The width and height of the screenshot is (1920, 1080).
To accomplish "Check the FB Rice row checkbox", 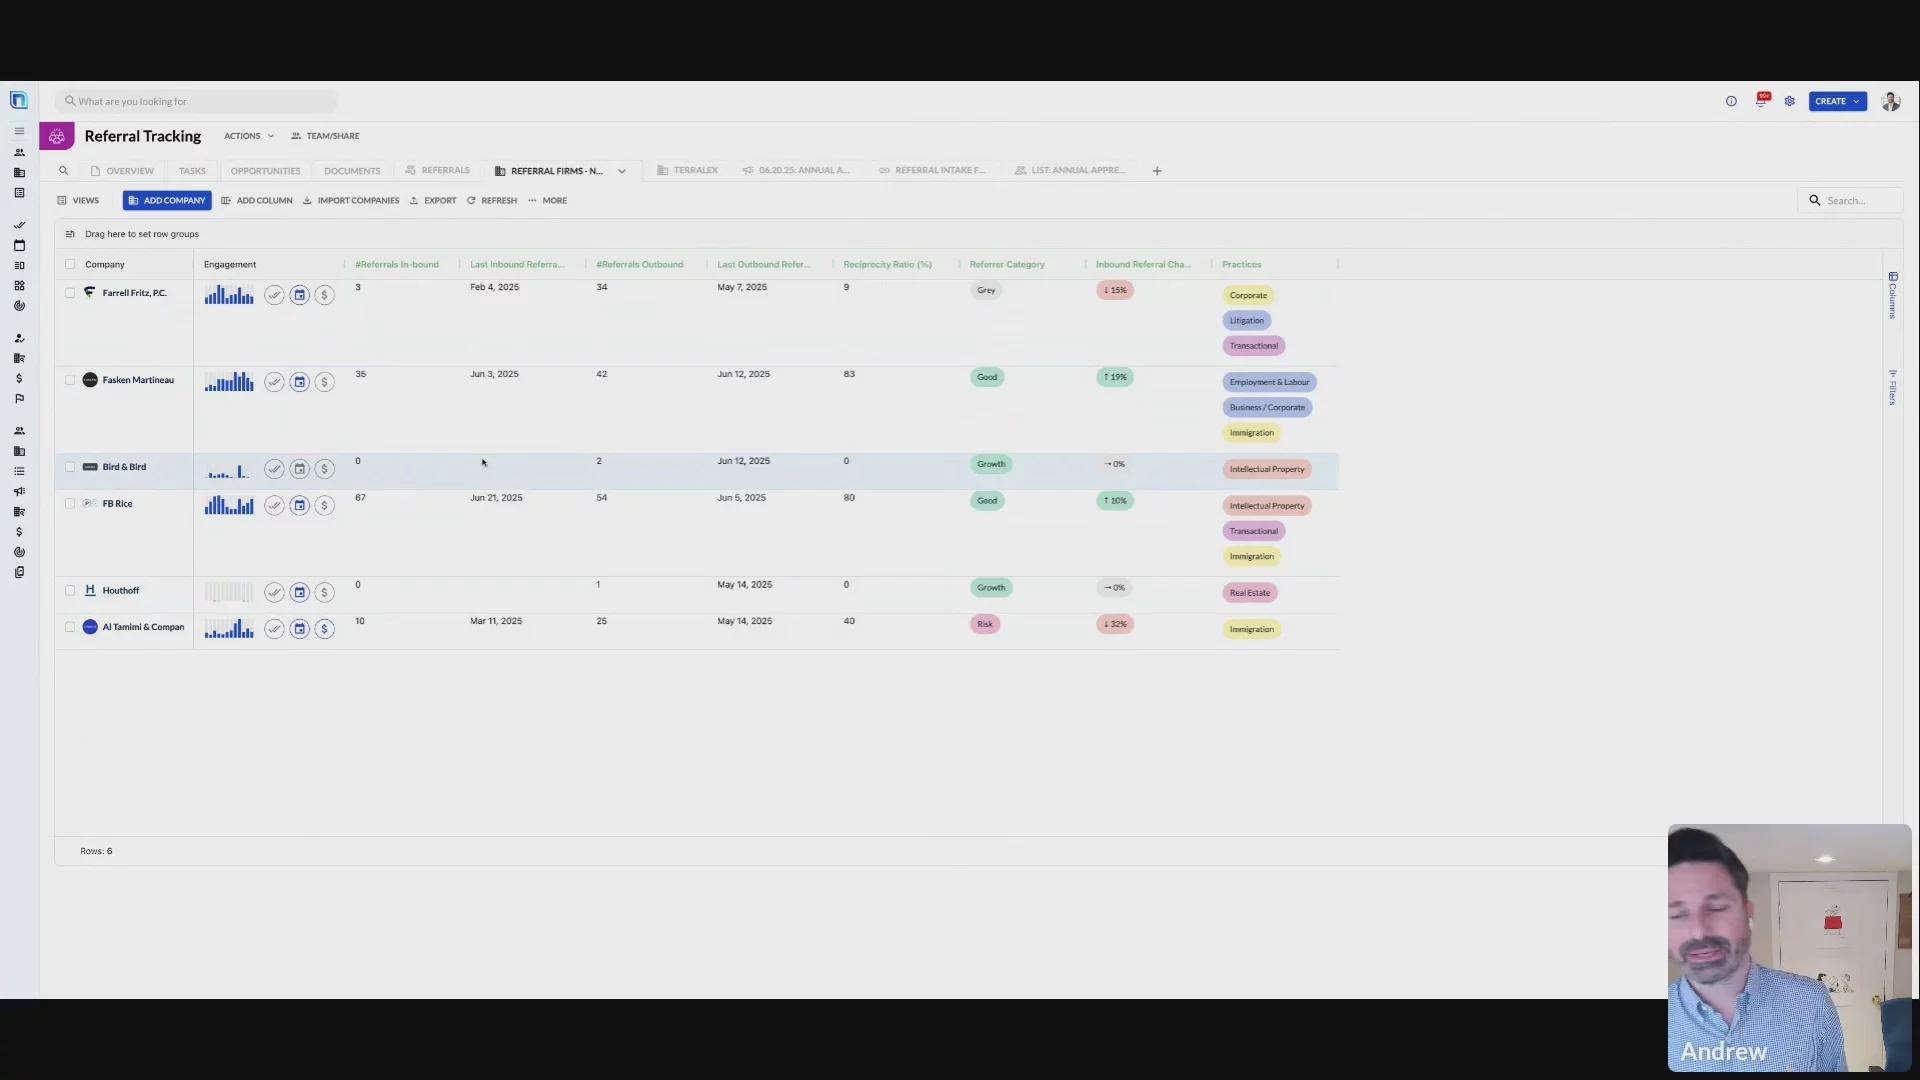I will [70, 504].
